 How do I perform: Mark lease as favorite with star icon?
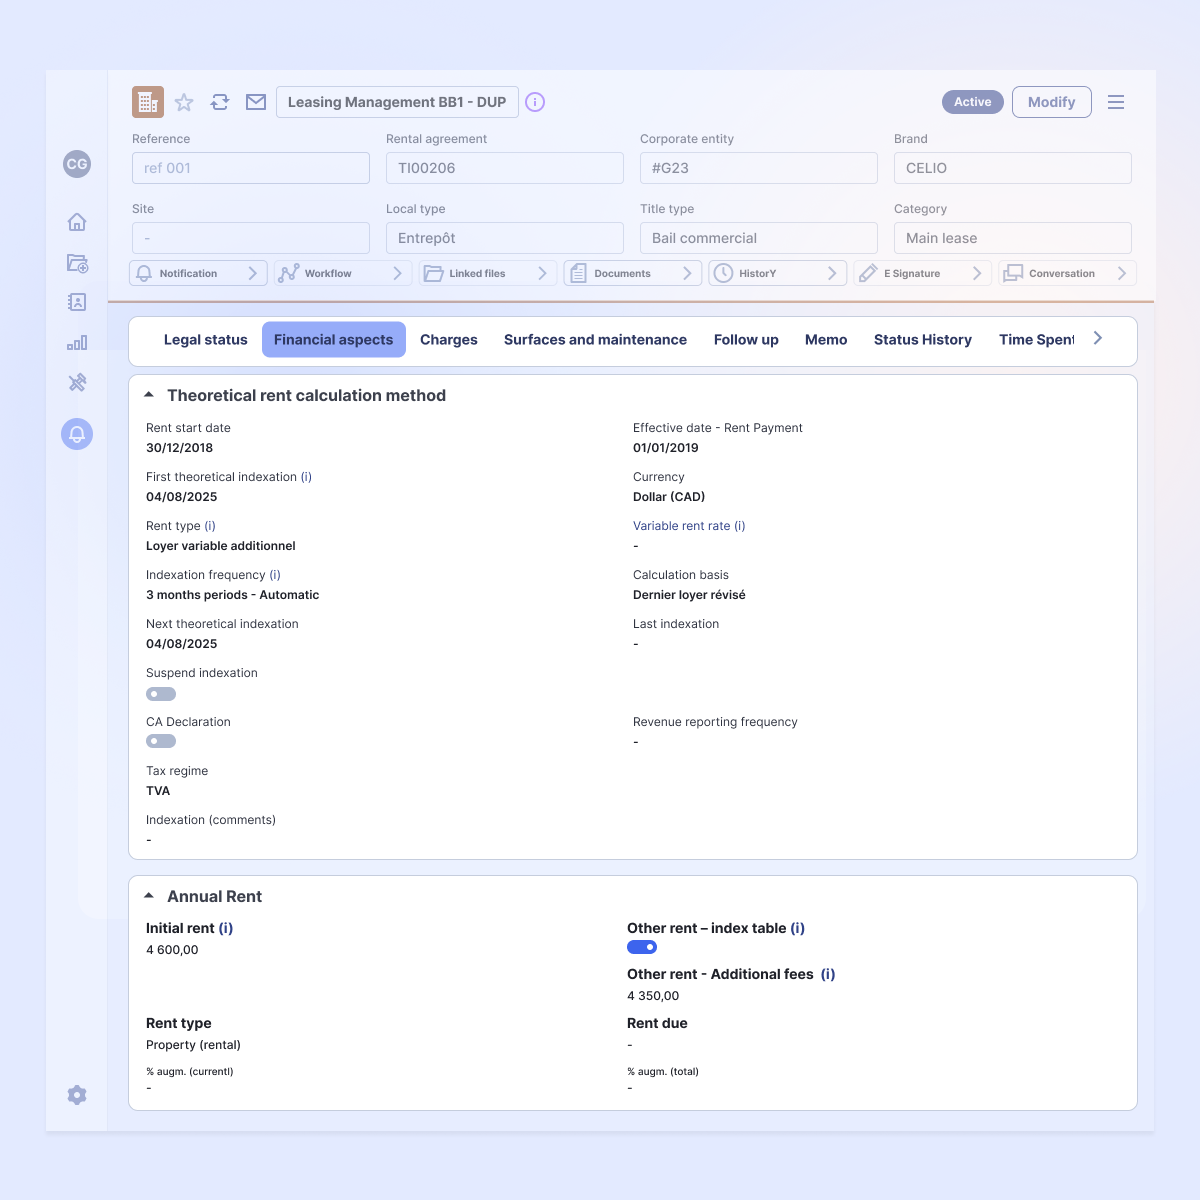pyautogui.click(x=184, y=102)
